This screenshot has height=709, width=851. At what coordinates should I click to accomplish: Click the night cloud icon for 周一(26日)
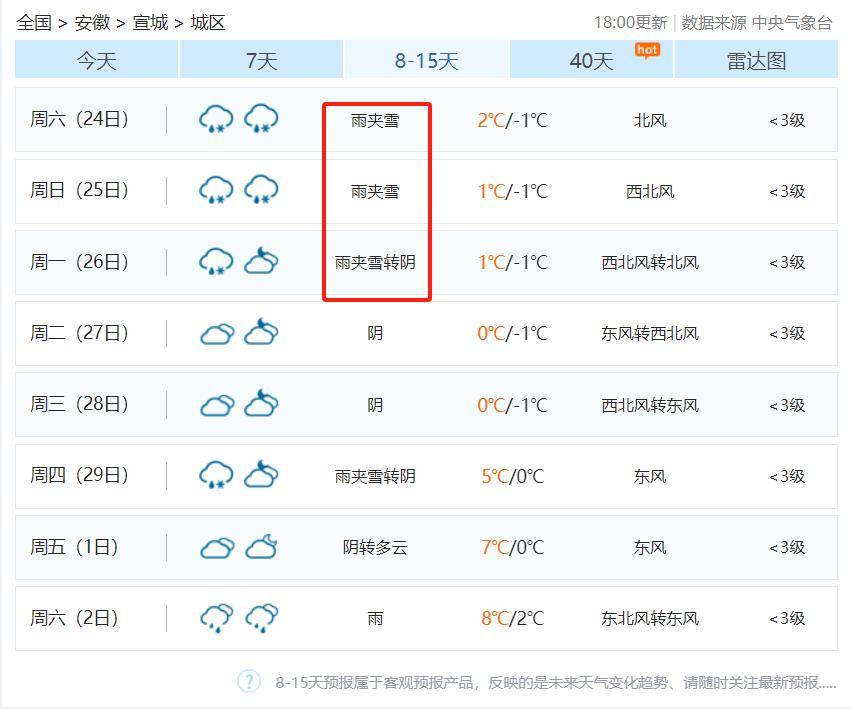(262, 262)
